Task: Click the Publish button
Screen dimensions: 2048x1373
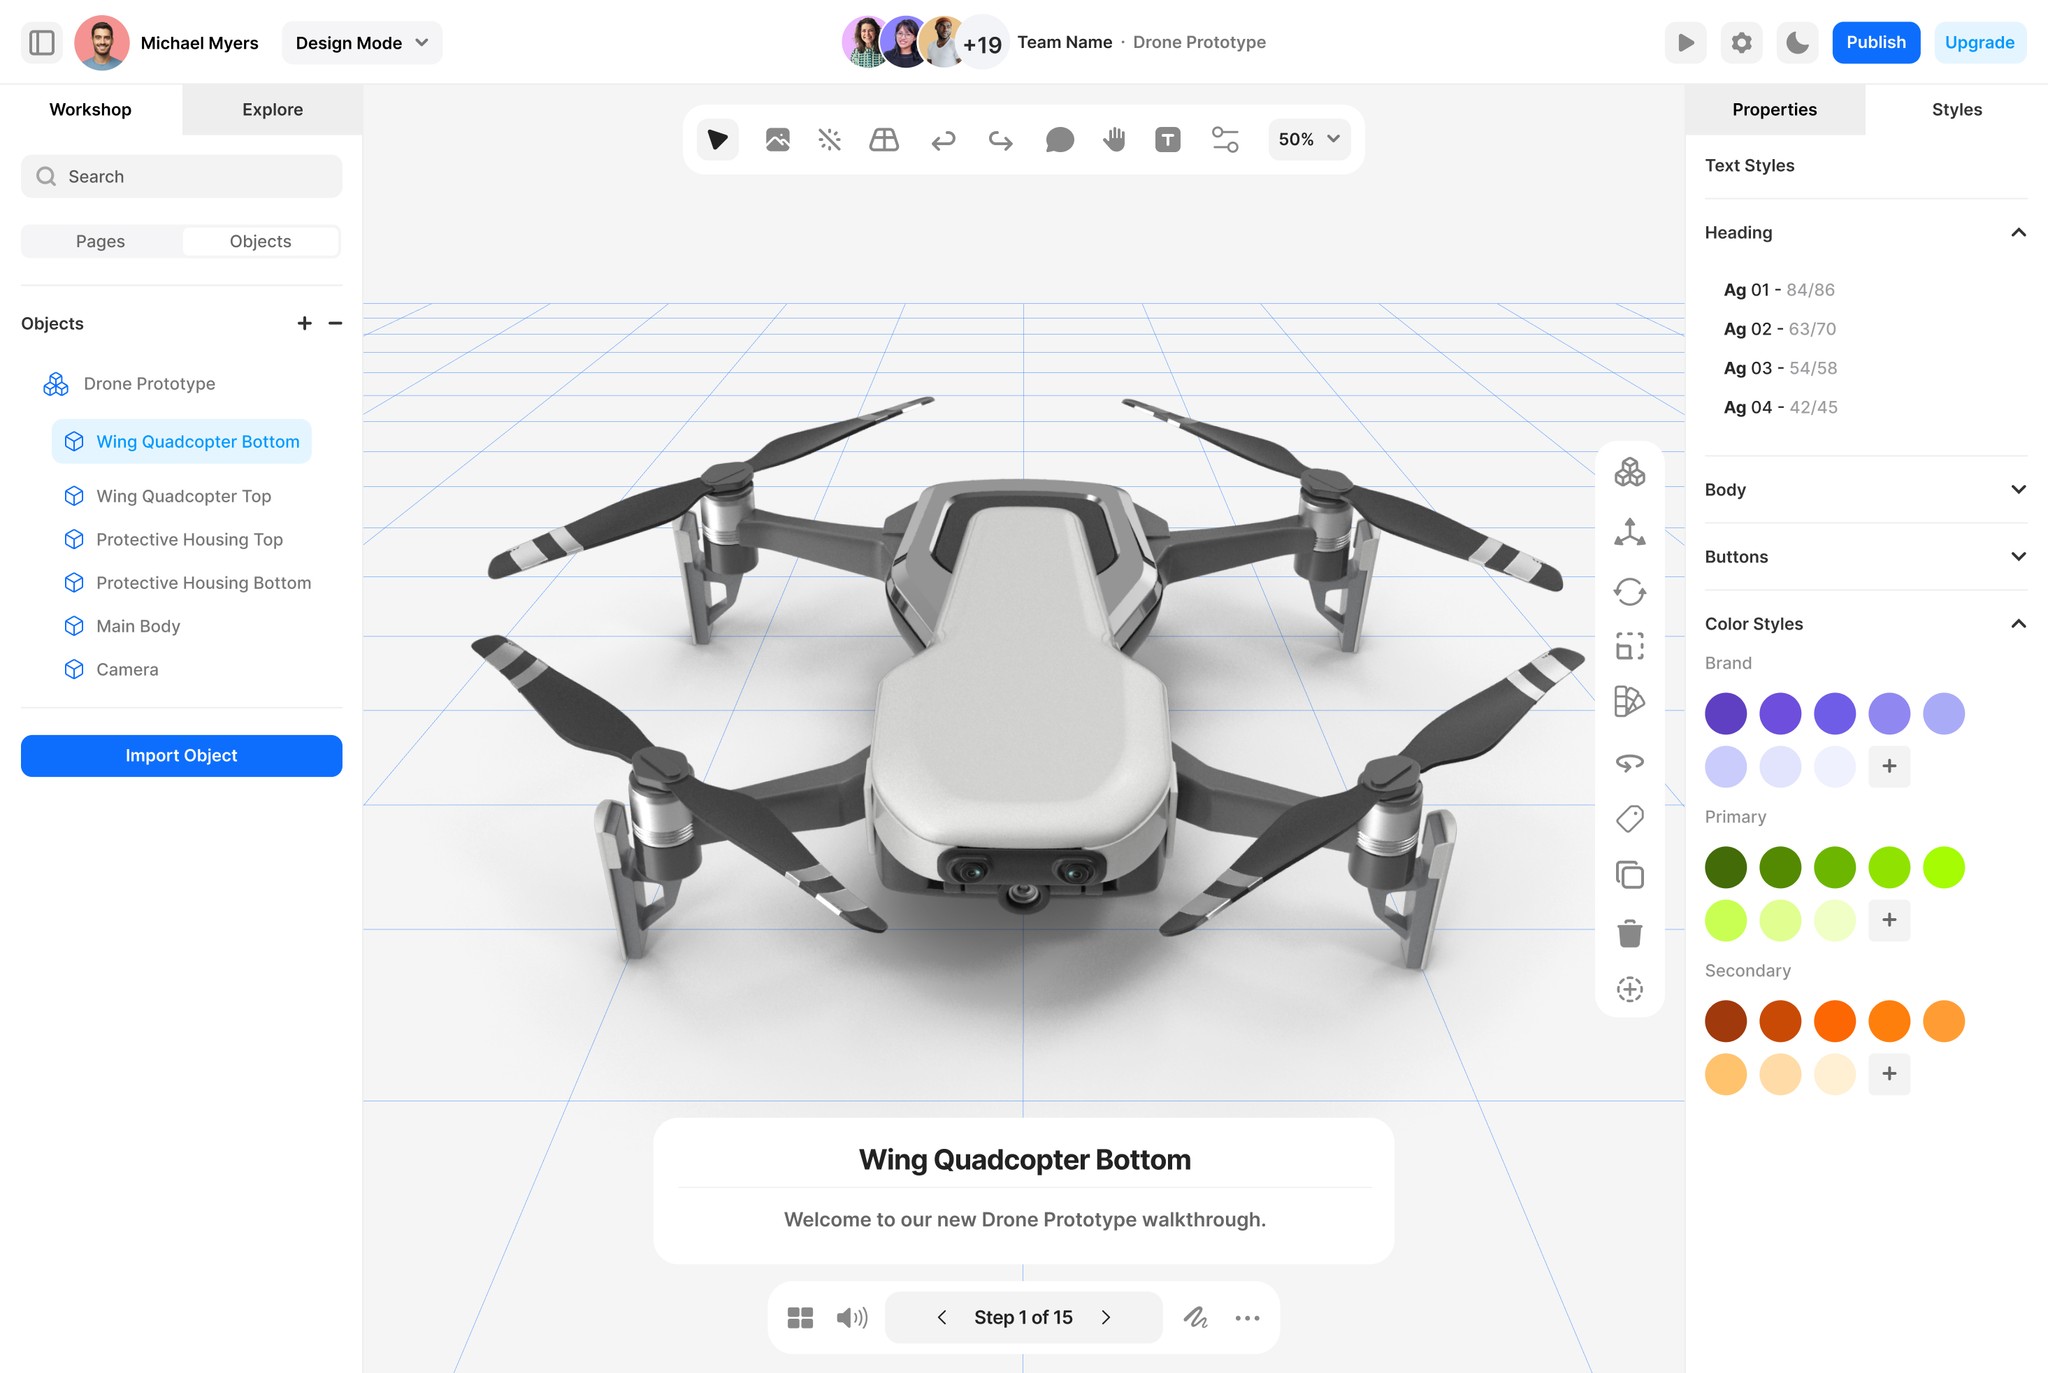Action: click(x=1875, y=42)
